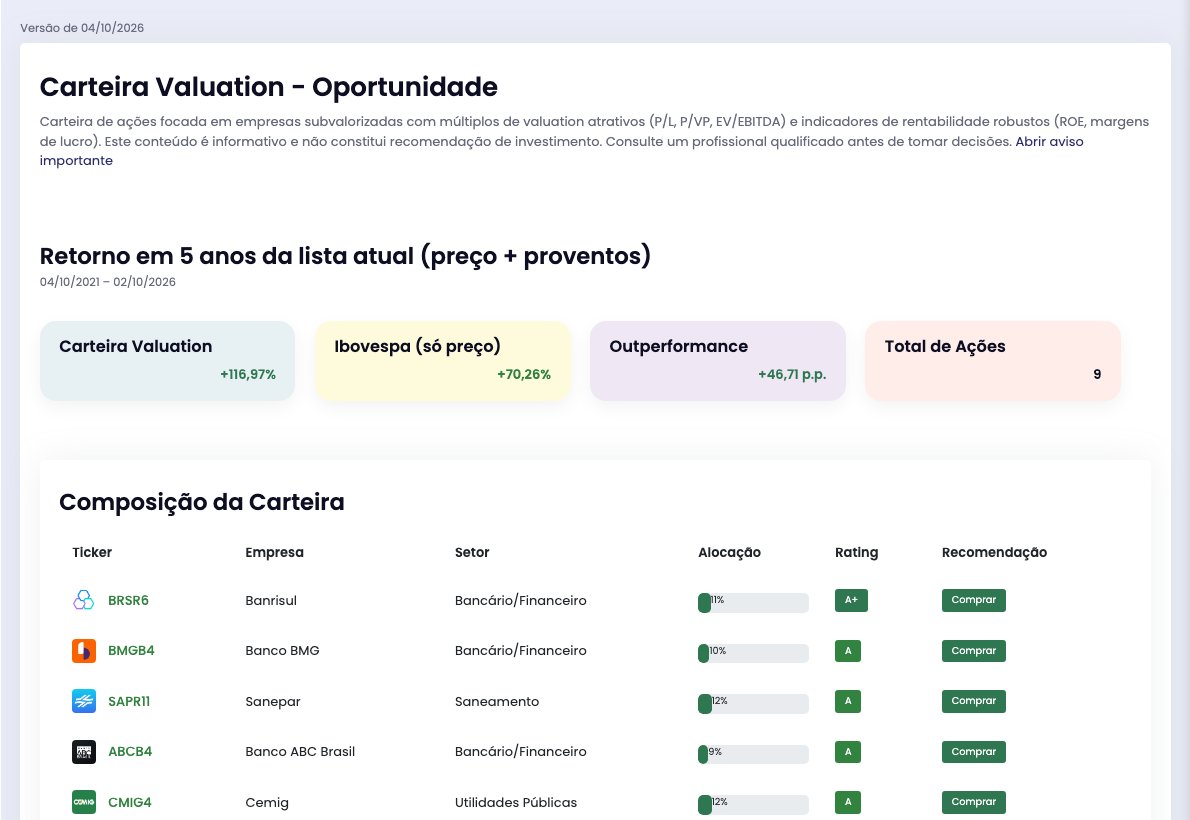This screenshot has height=820, width=1190.
Task: Click the 12% allocation bar for Sanepar
Action: pos(754,704)
